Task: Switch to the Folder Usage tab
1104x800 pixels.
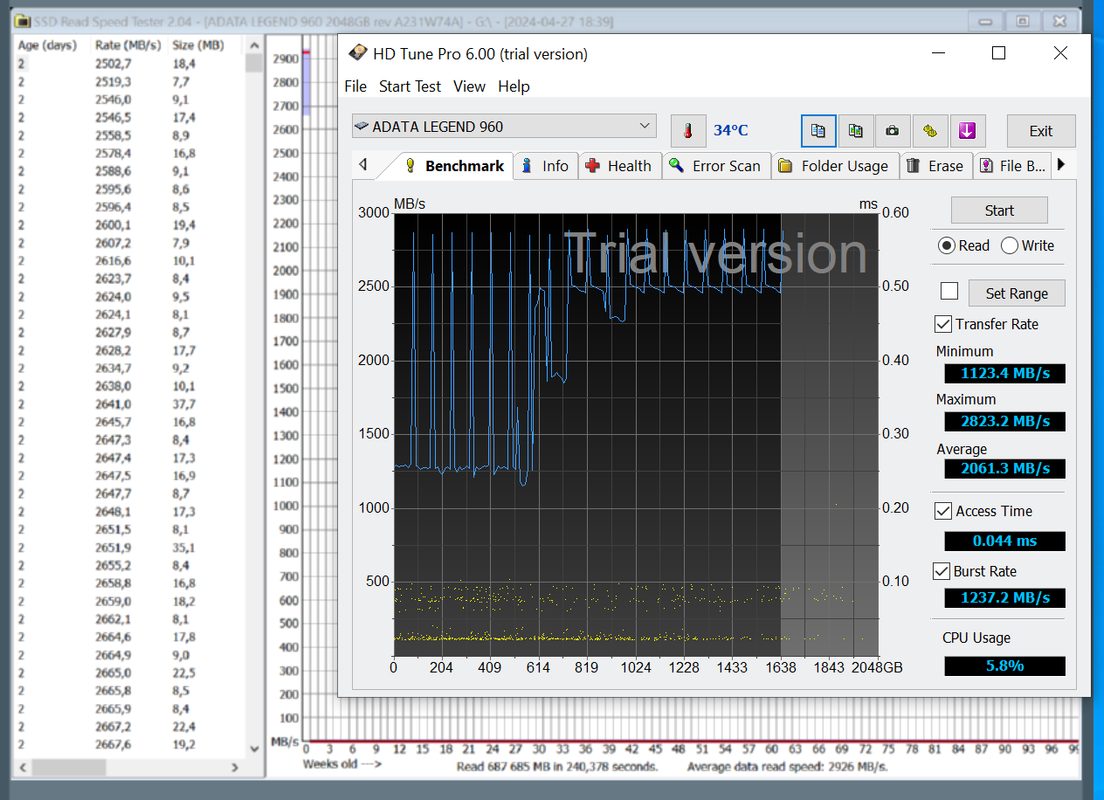Action: (835, 165)
